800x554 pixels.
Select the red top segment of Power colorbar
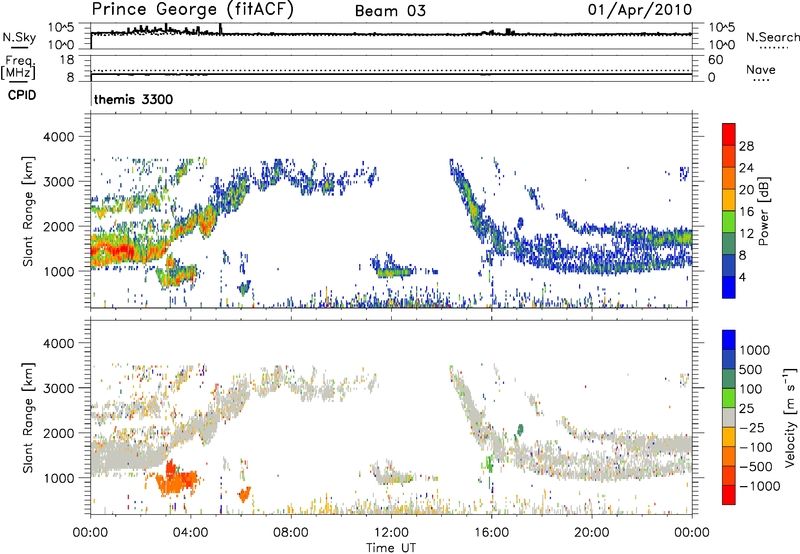click(x=729, y=134)
